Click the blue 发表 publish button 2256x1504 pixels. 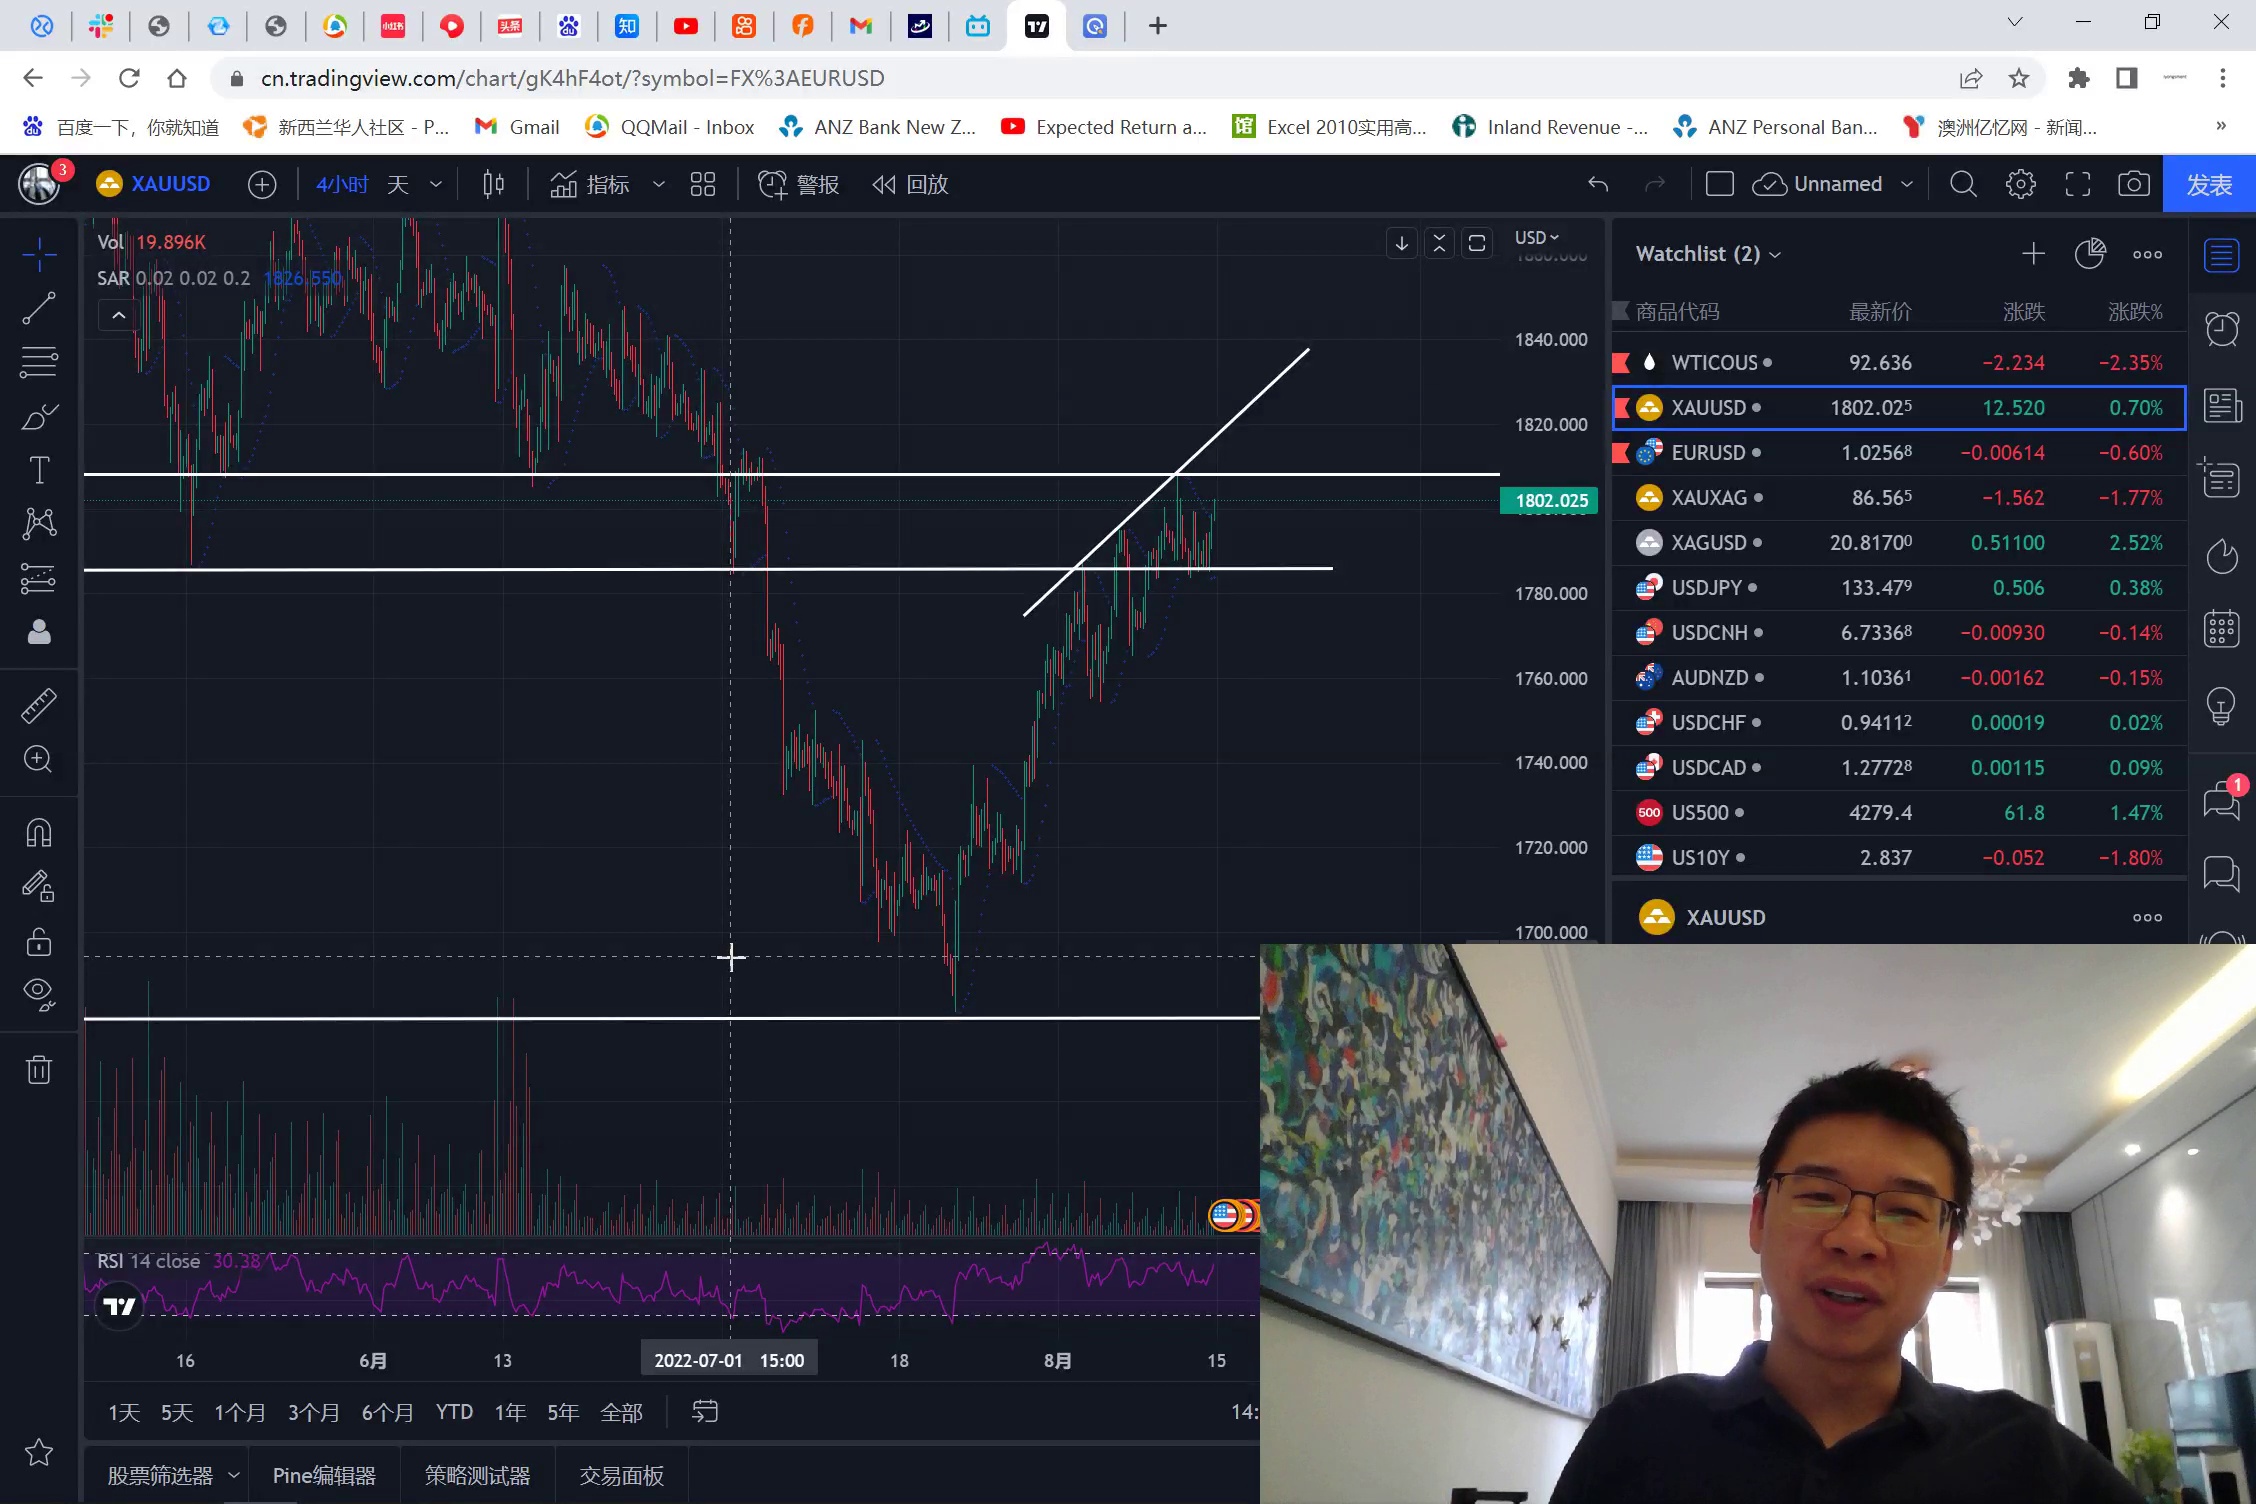(2208, 184)
